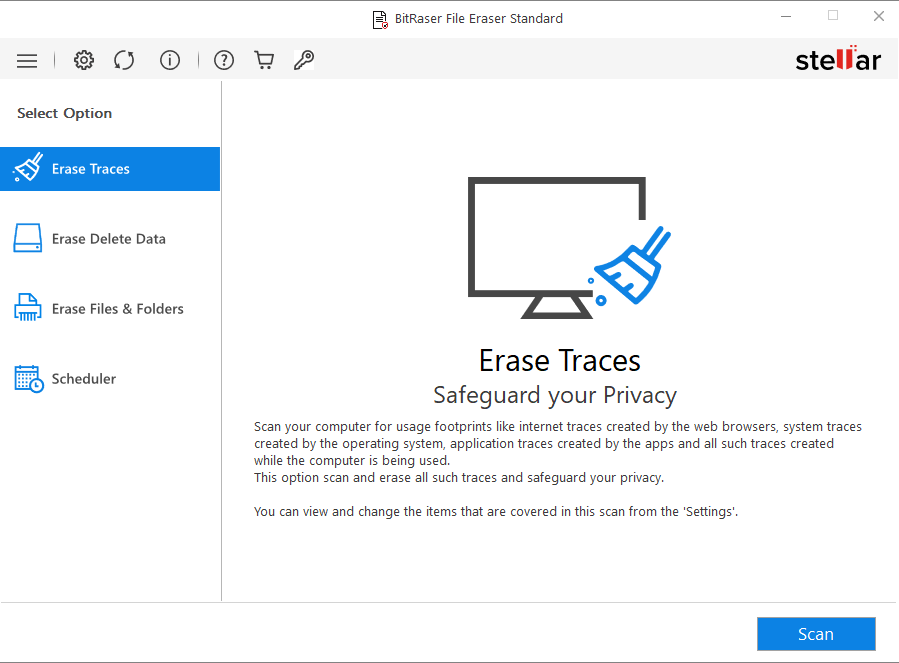Click the key activation icon
Image resolution: width=899 pixels, height=663 pixels.
[304, 60]
